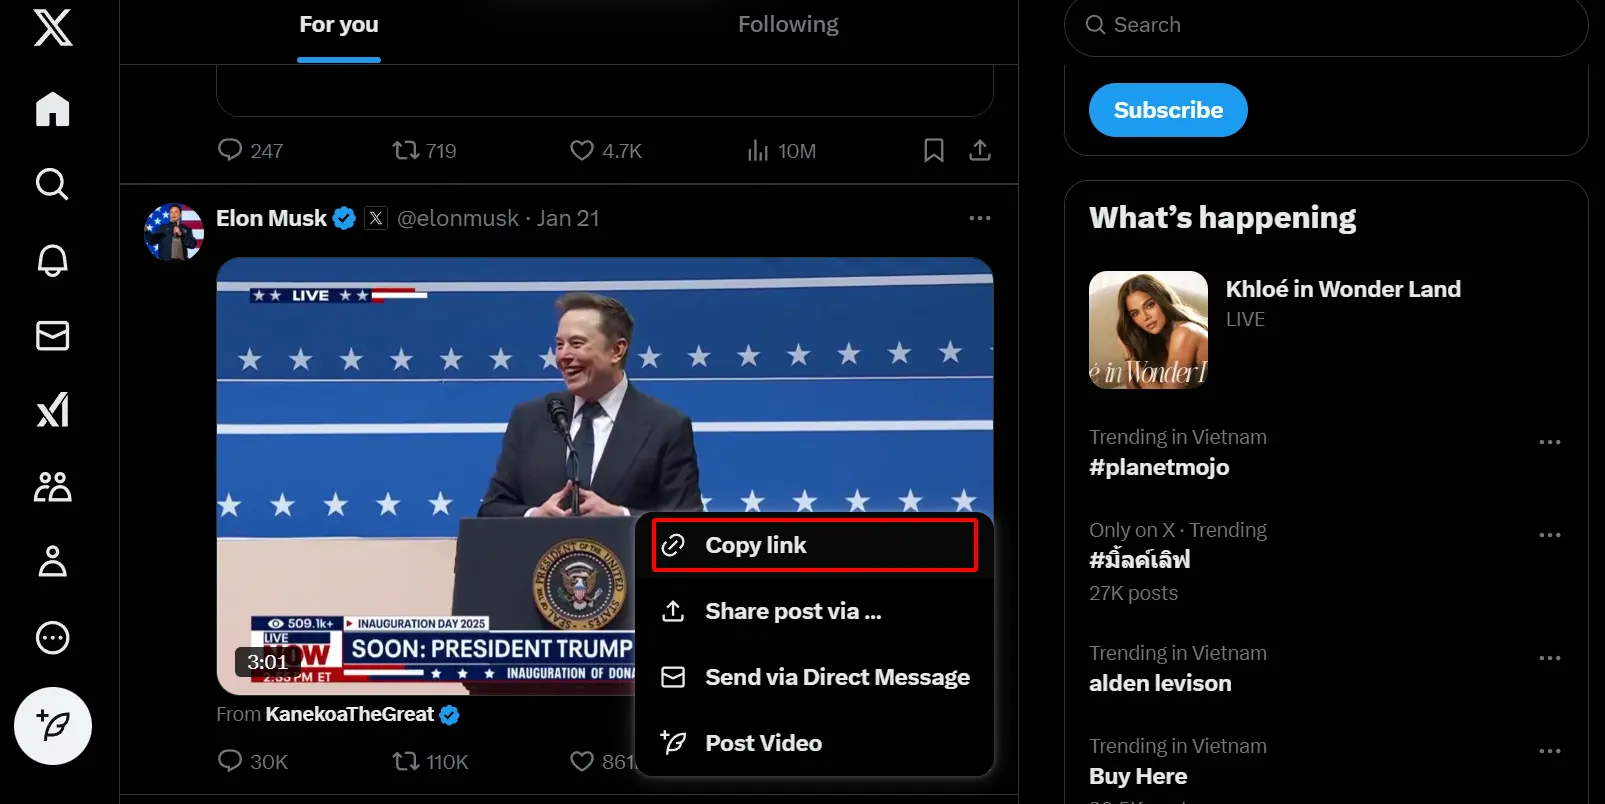Click the X affiliate badge beside Elon Musk
Screen dimensions: 1605x804
coord(376,218)
